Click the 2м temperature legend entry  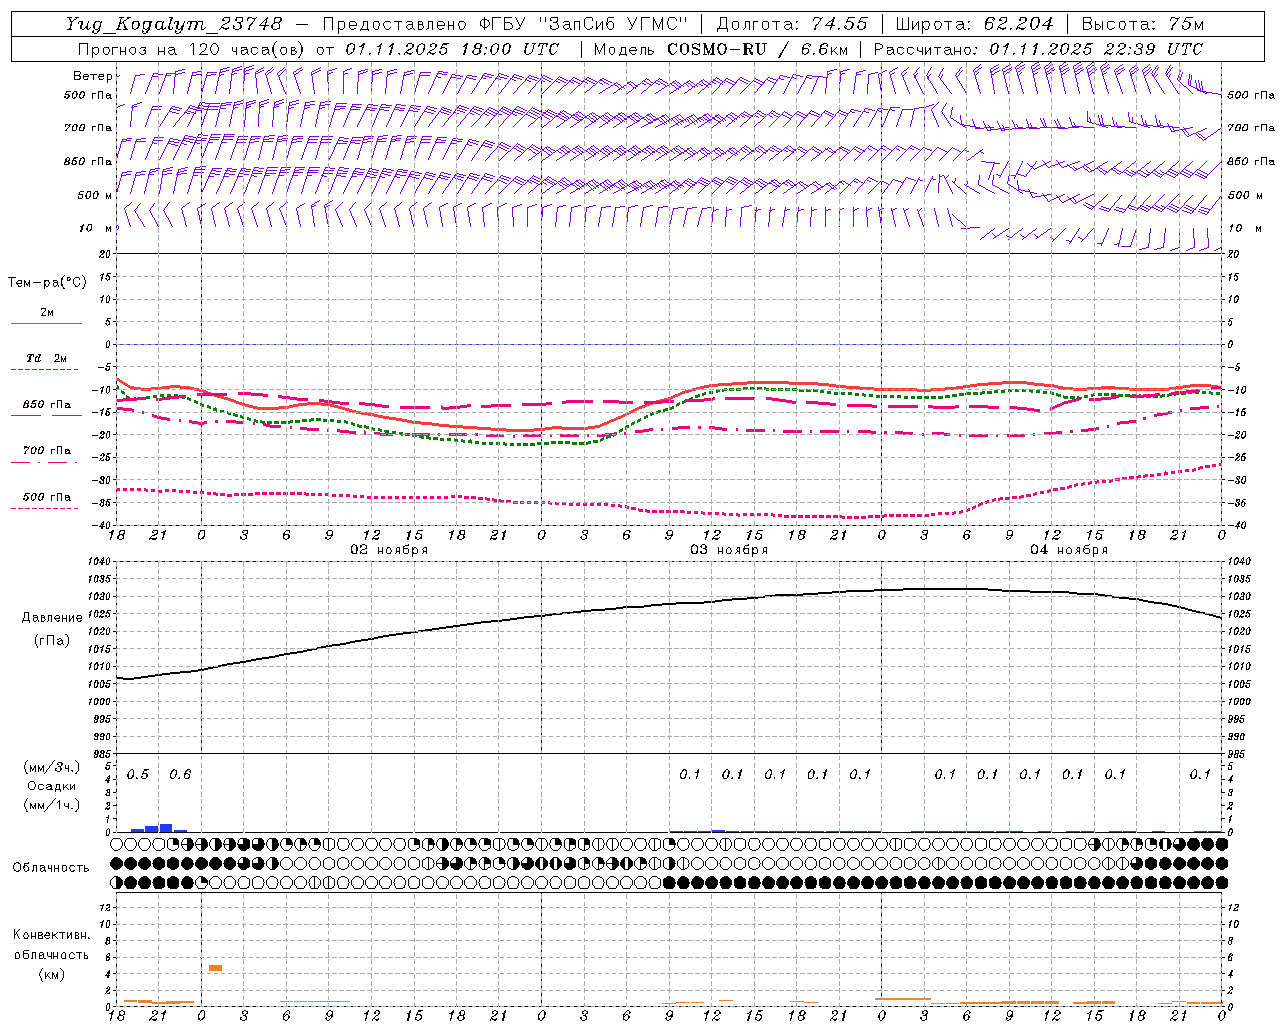(46, 313)
